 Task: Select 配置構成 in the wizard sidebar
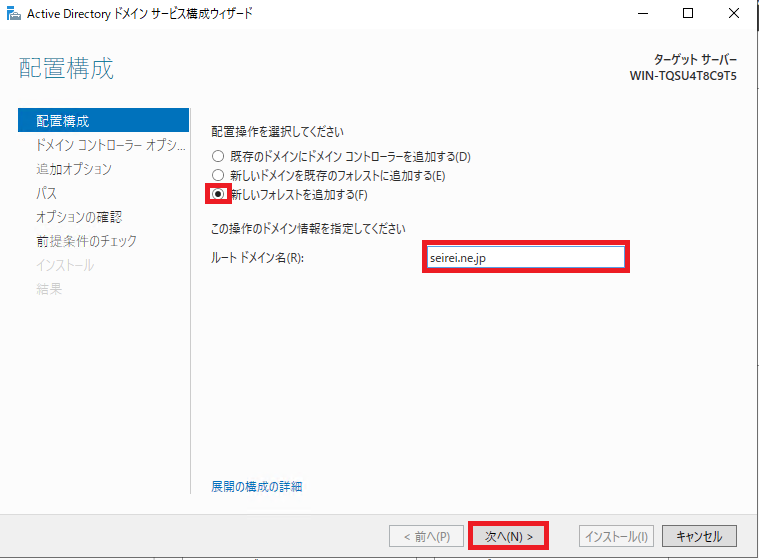(103, 121)
